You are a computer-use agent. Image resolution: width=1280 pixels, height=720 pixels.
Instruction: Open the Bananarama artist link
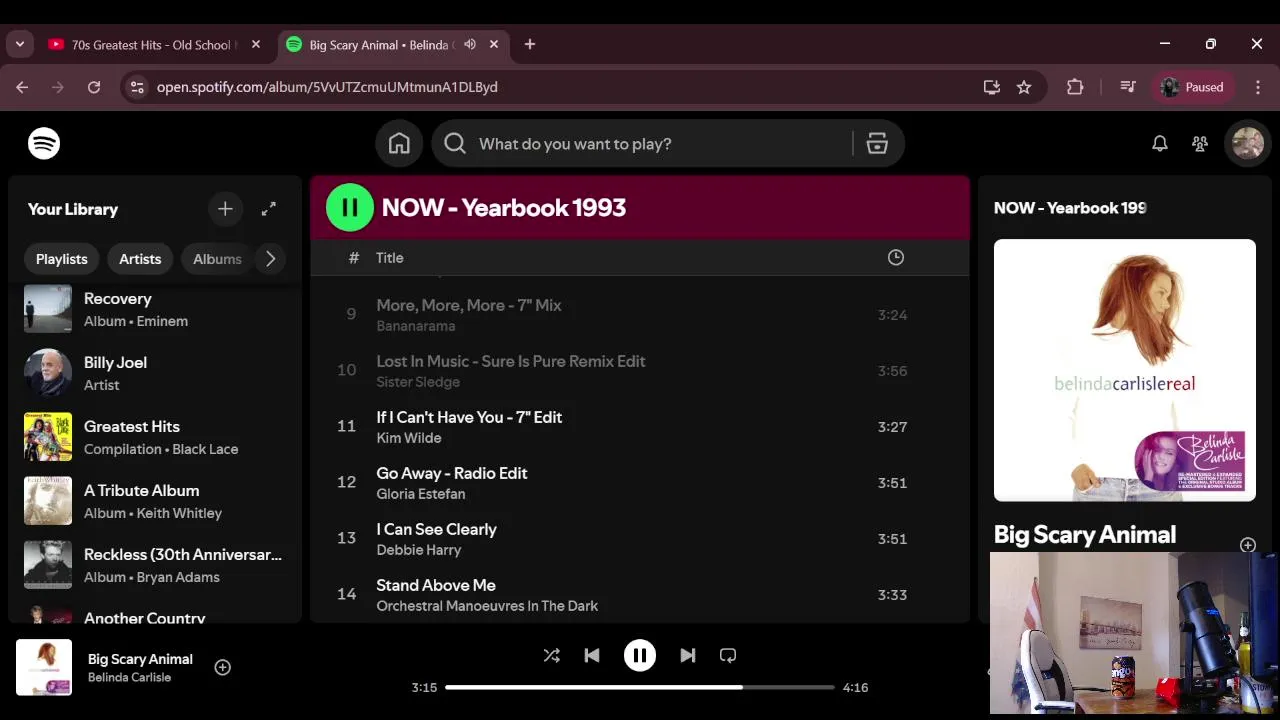pos(416,326)
